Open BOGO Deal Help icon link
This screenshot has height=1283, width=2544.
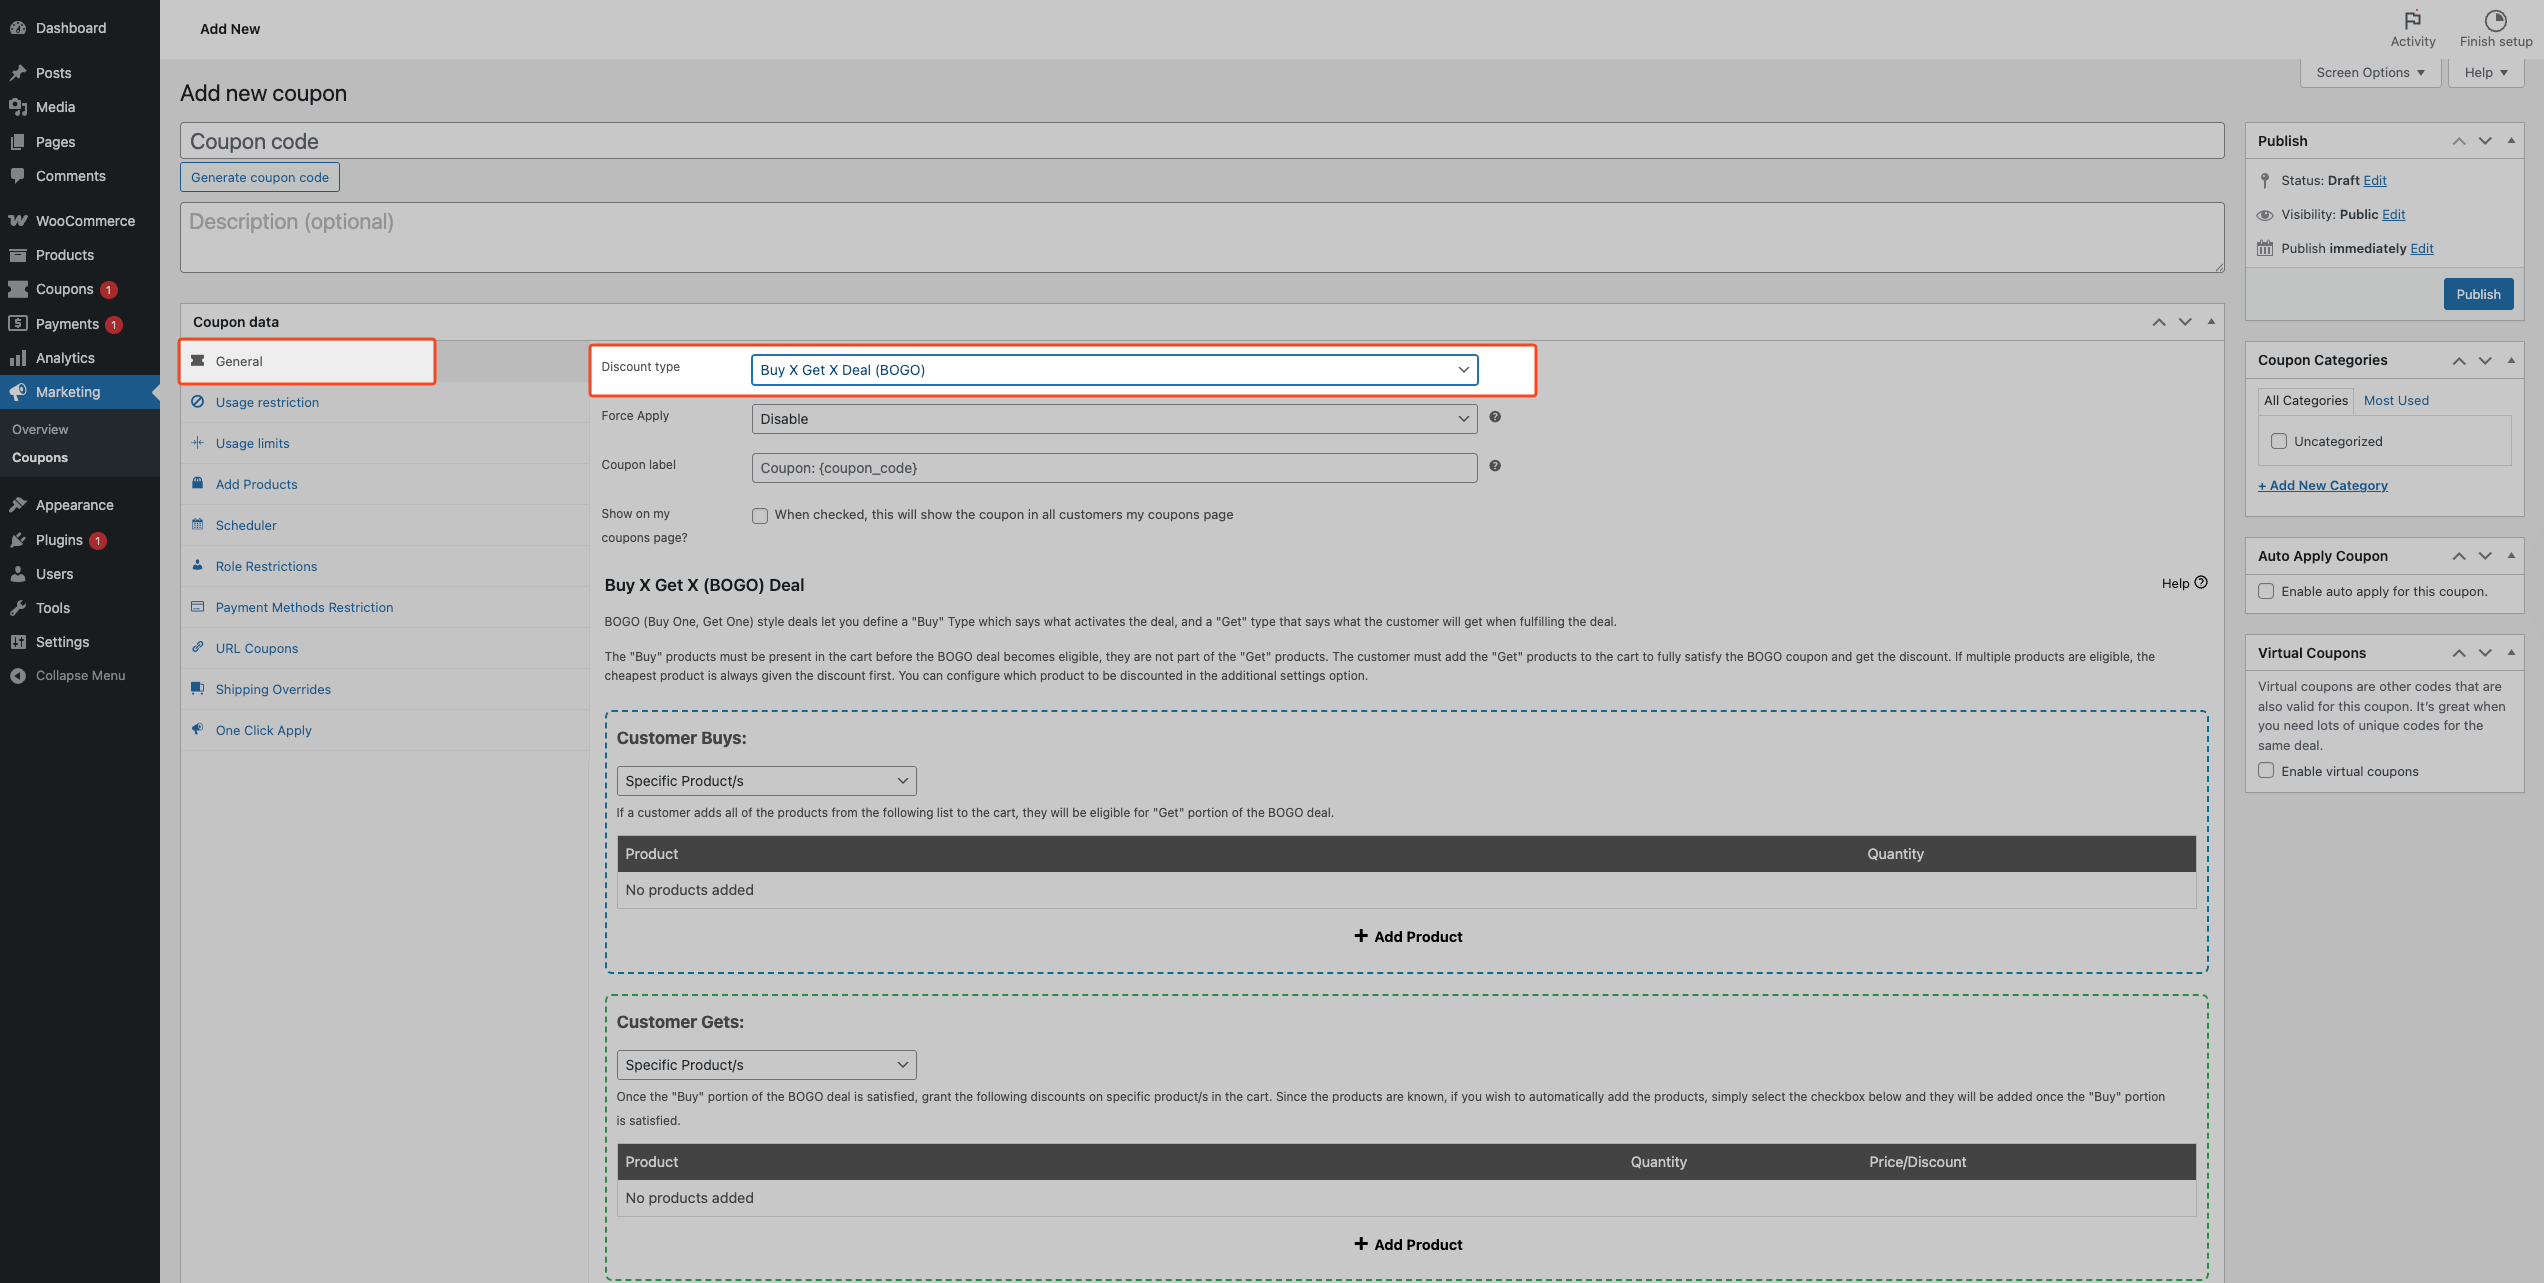(x=2200, y=583)
